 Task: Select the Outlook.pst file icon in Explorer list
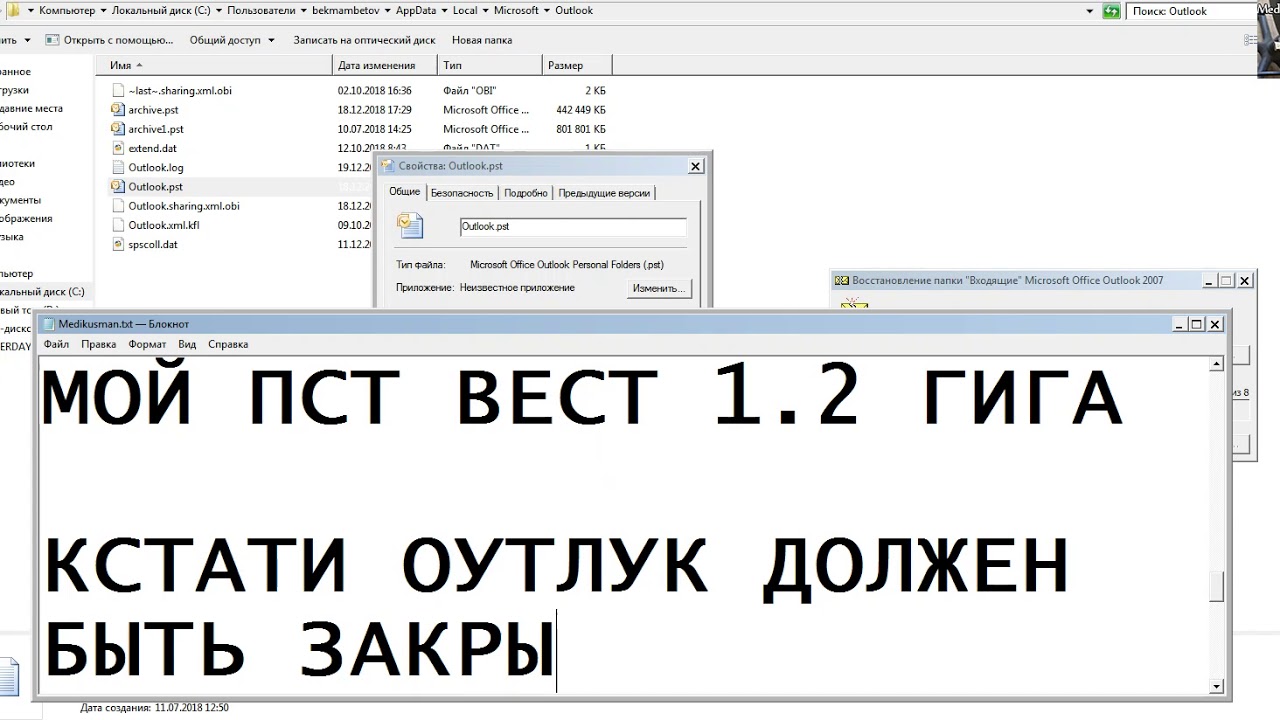(117, 186)
